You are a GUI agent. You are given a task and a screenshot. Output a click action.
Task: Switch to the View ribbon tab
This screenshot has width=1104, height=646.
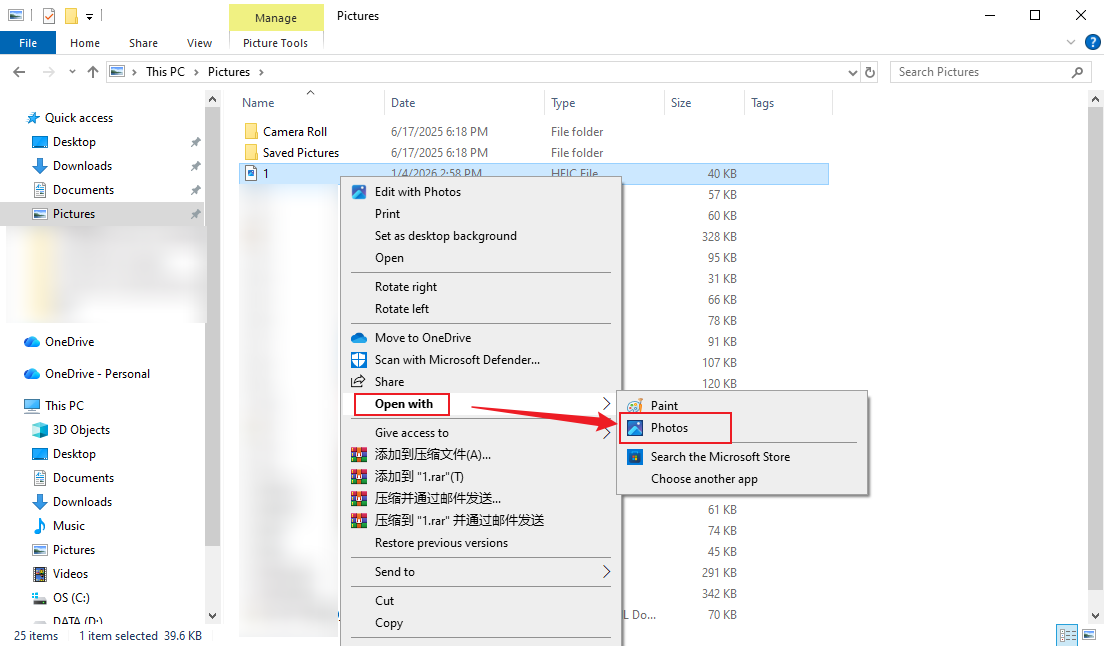199,42
